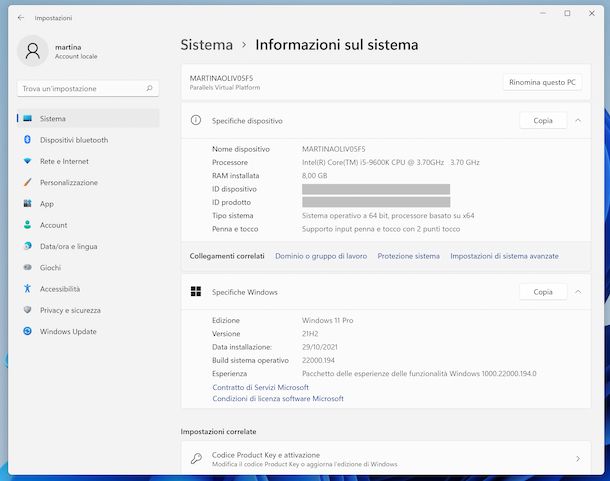Open Account settings in sidebar
This screenshot has width=610, height=481.
tap(88, 225)
